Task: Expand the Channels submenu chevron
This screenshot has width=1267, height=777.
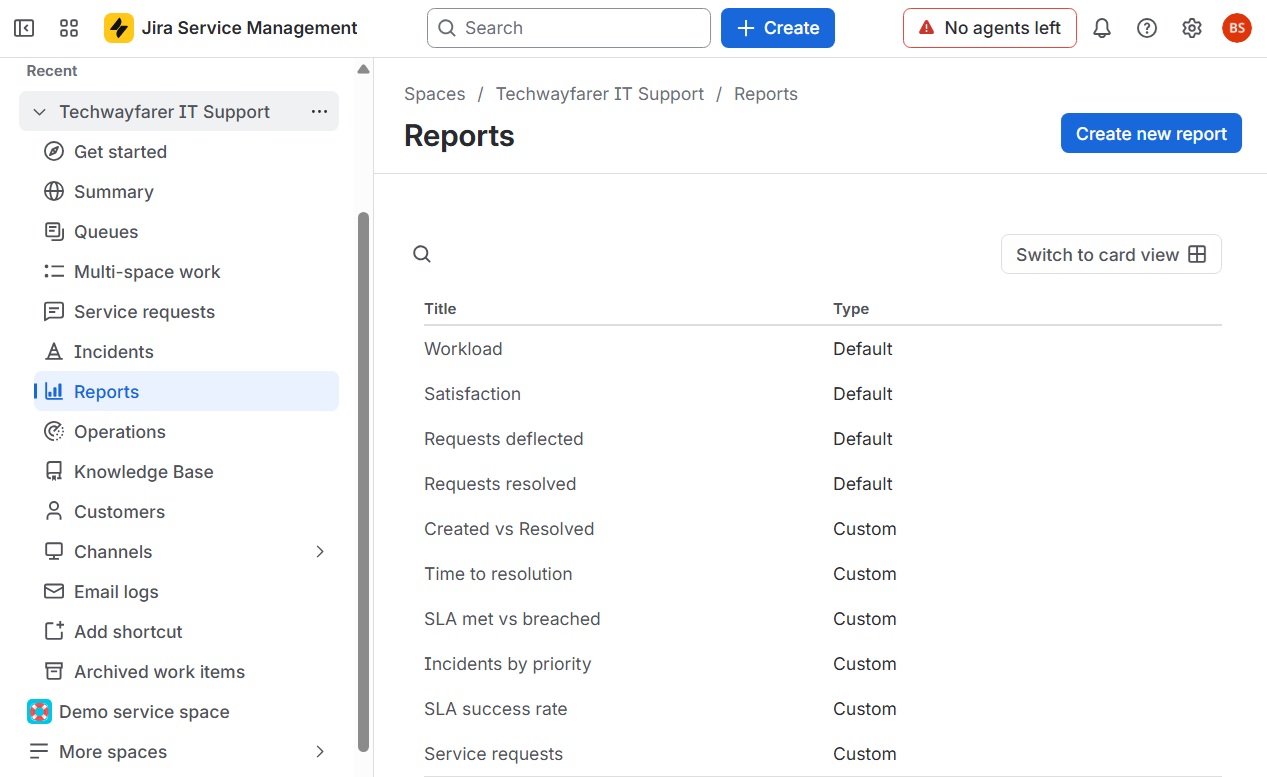Action: click(320, 552)
